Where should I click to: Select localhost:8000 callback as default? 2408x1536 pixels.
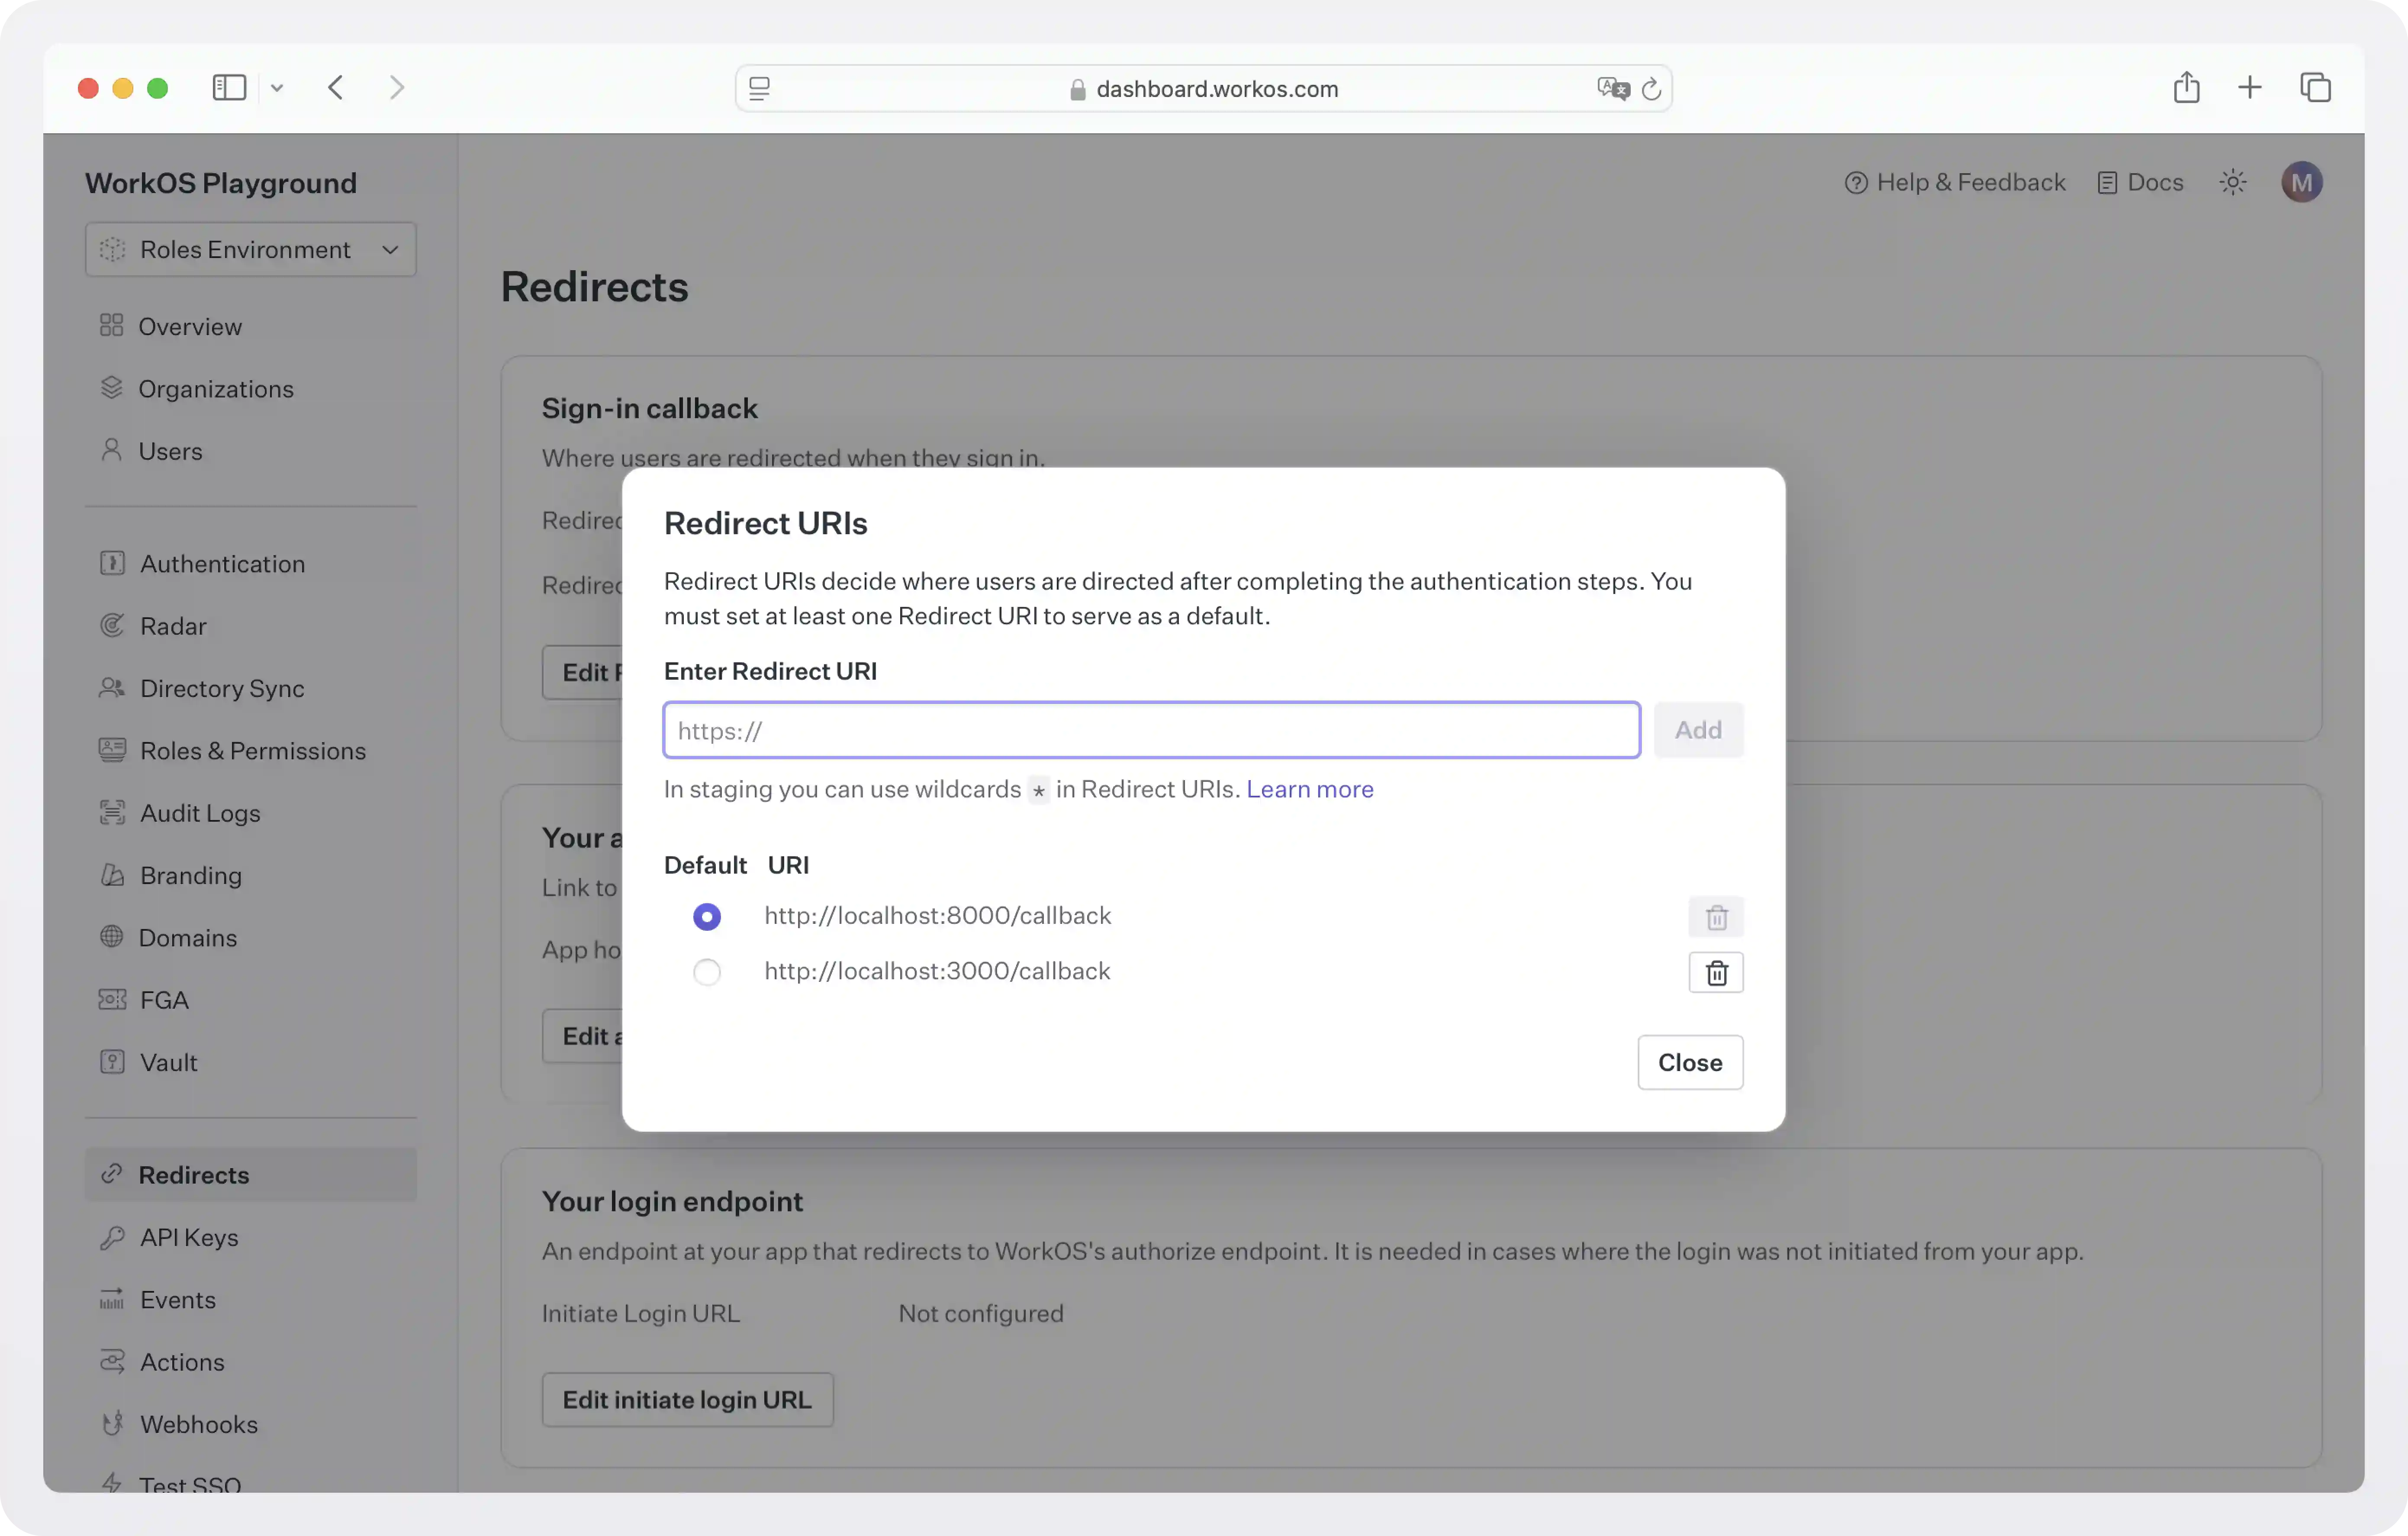(707, 917)
